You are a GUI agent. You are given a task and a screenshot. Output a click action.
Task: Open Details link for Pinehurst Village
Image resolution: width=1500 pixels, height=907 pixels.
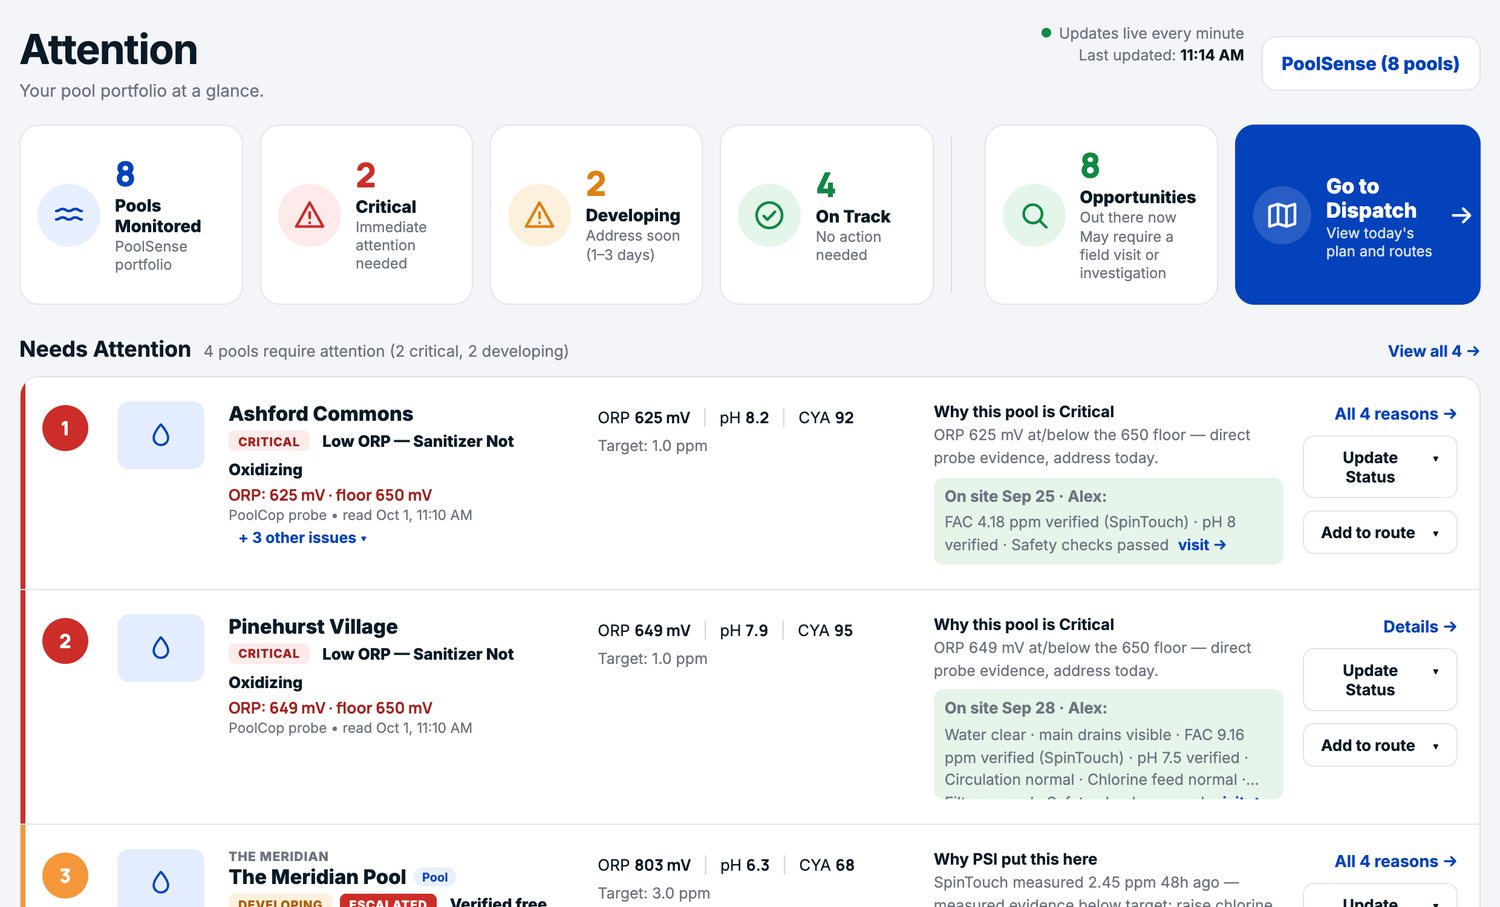pyautogui.click(x=1419, y=627)
